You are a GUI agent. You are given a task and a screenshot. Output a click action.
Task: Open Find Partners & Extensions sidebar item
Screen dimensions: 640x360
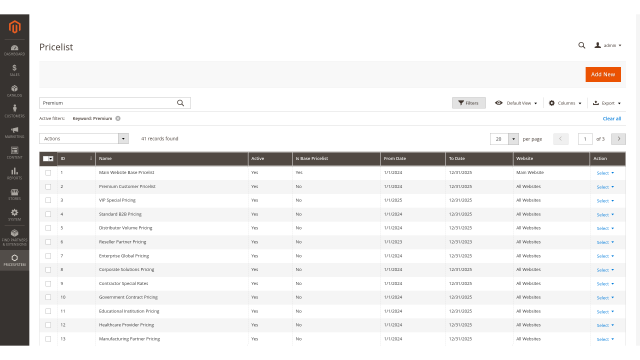coord(14,237)
